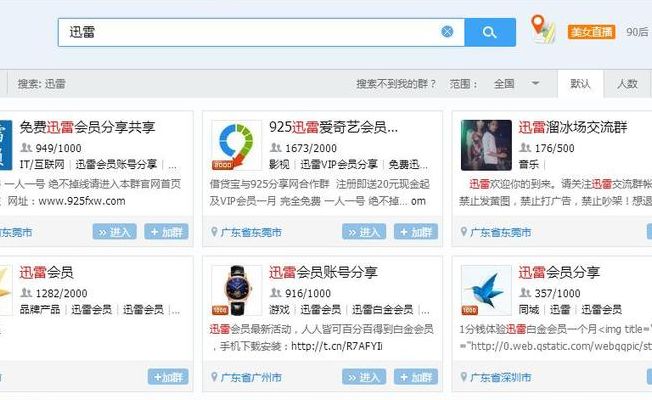The height and width of the screenshot is (400, 652).
Task: Click 广东省东莞市 in 925迅雷爱奇艺会员 card
Action: pos(251,232)
